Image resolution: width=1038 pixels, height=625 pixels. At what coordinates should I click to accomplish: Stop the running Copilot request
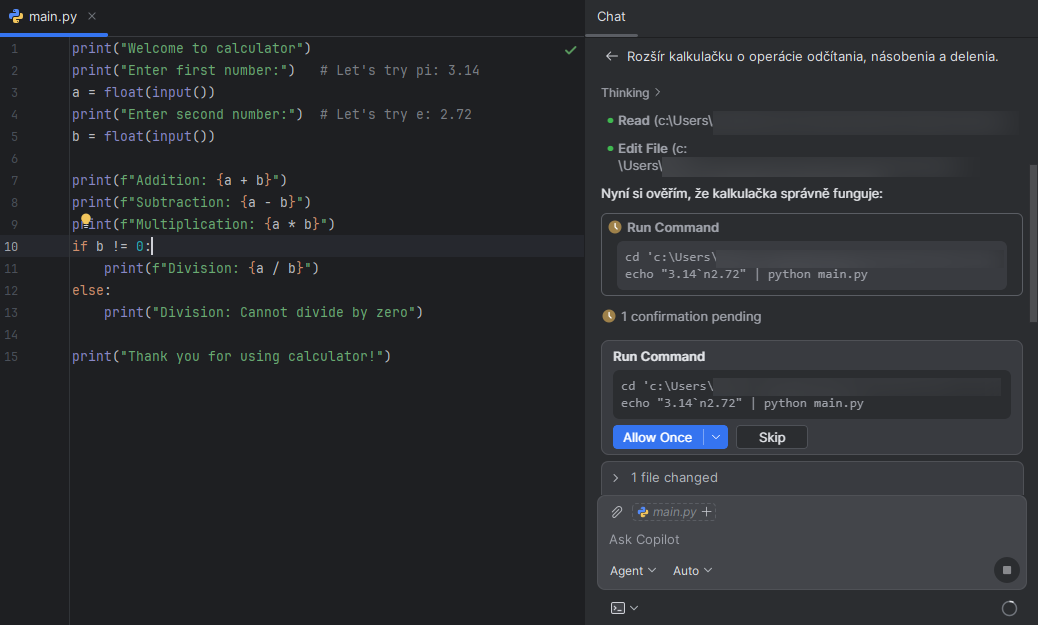[x=1007, y=570]
